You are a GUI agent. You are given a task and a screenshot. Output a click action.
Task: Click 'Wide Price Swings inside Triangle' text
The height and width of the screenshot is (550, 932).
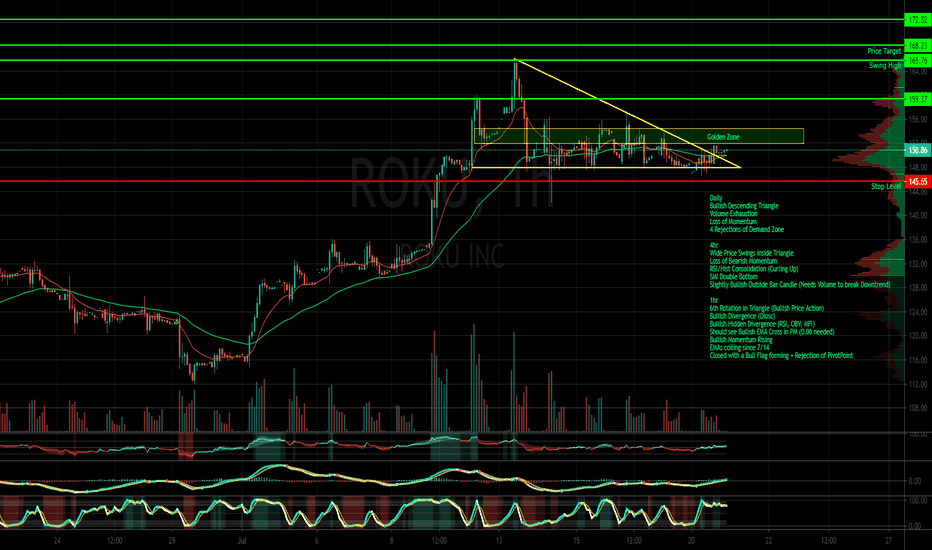[751, 253]
